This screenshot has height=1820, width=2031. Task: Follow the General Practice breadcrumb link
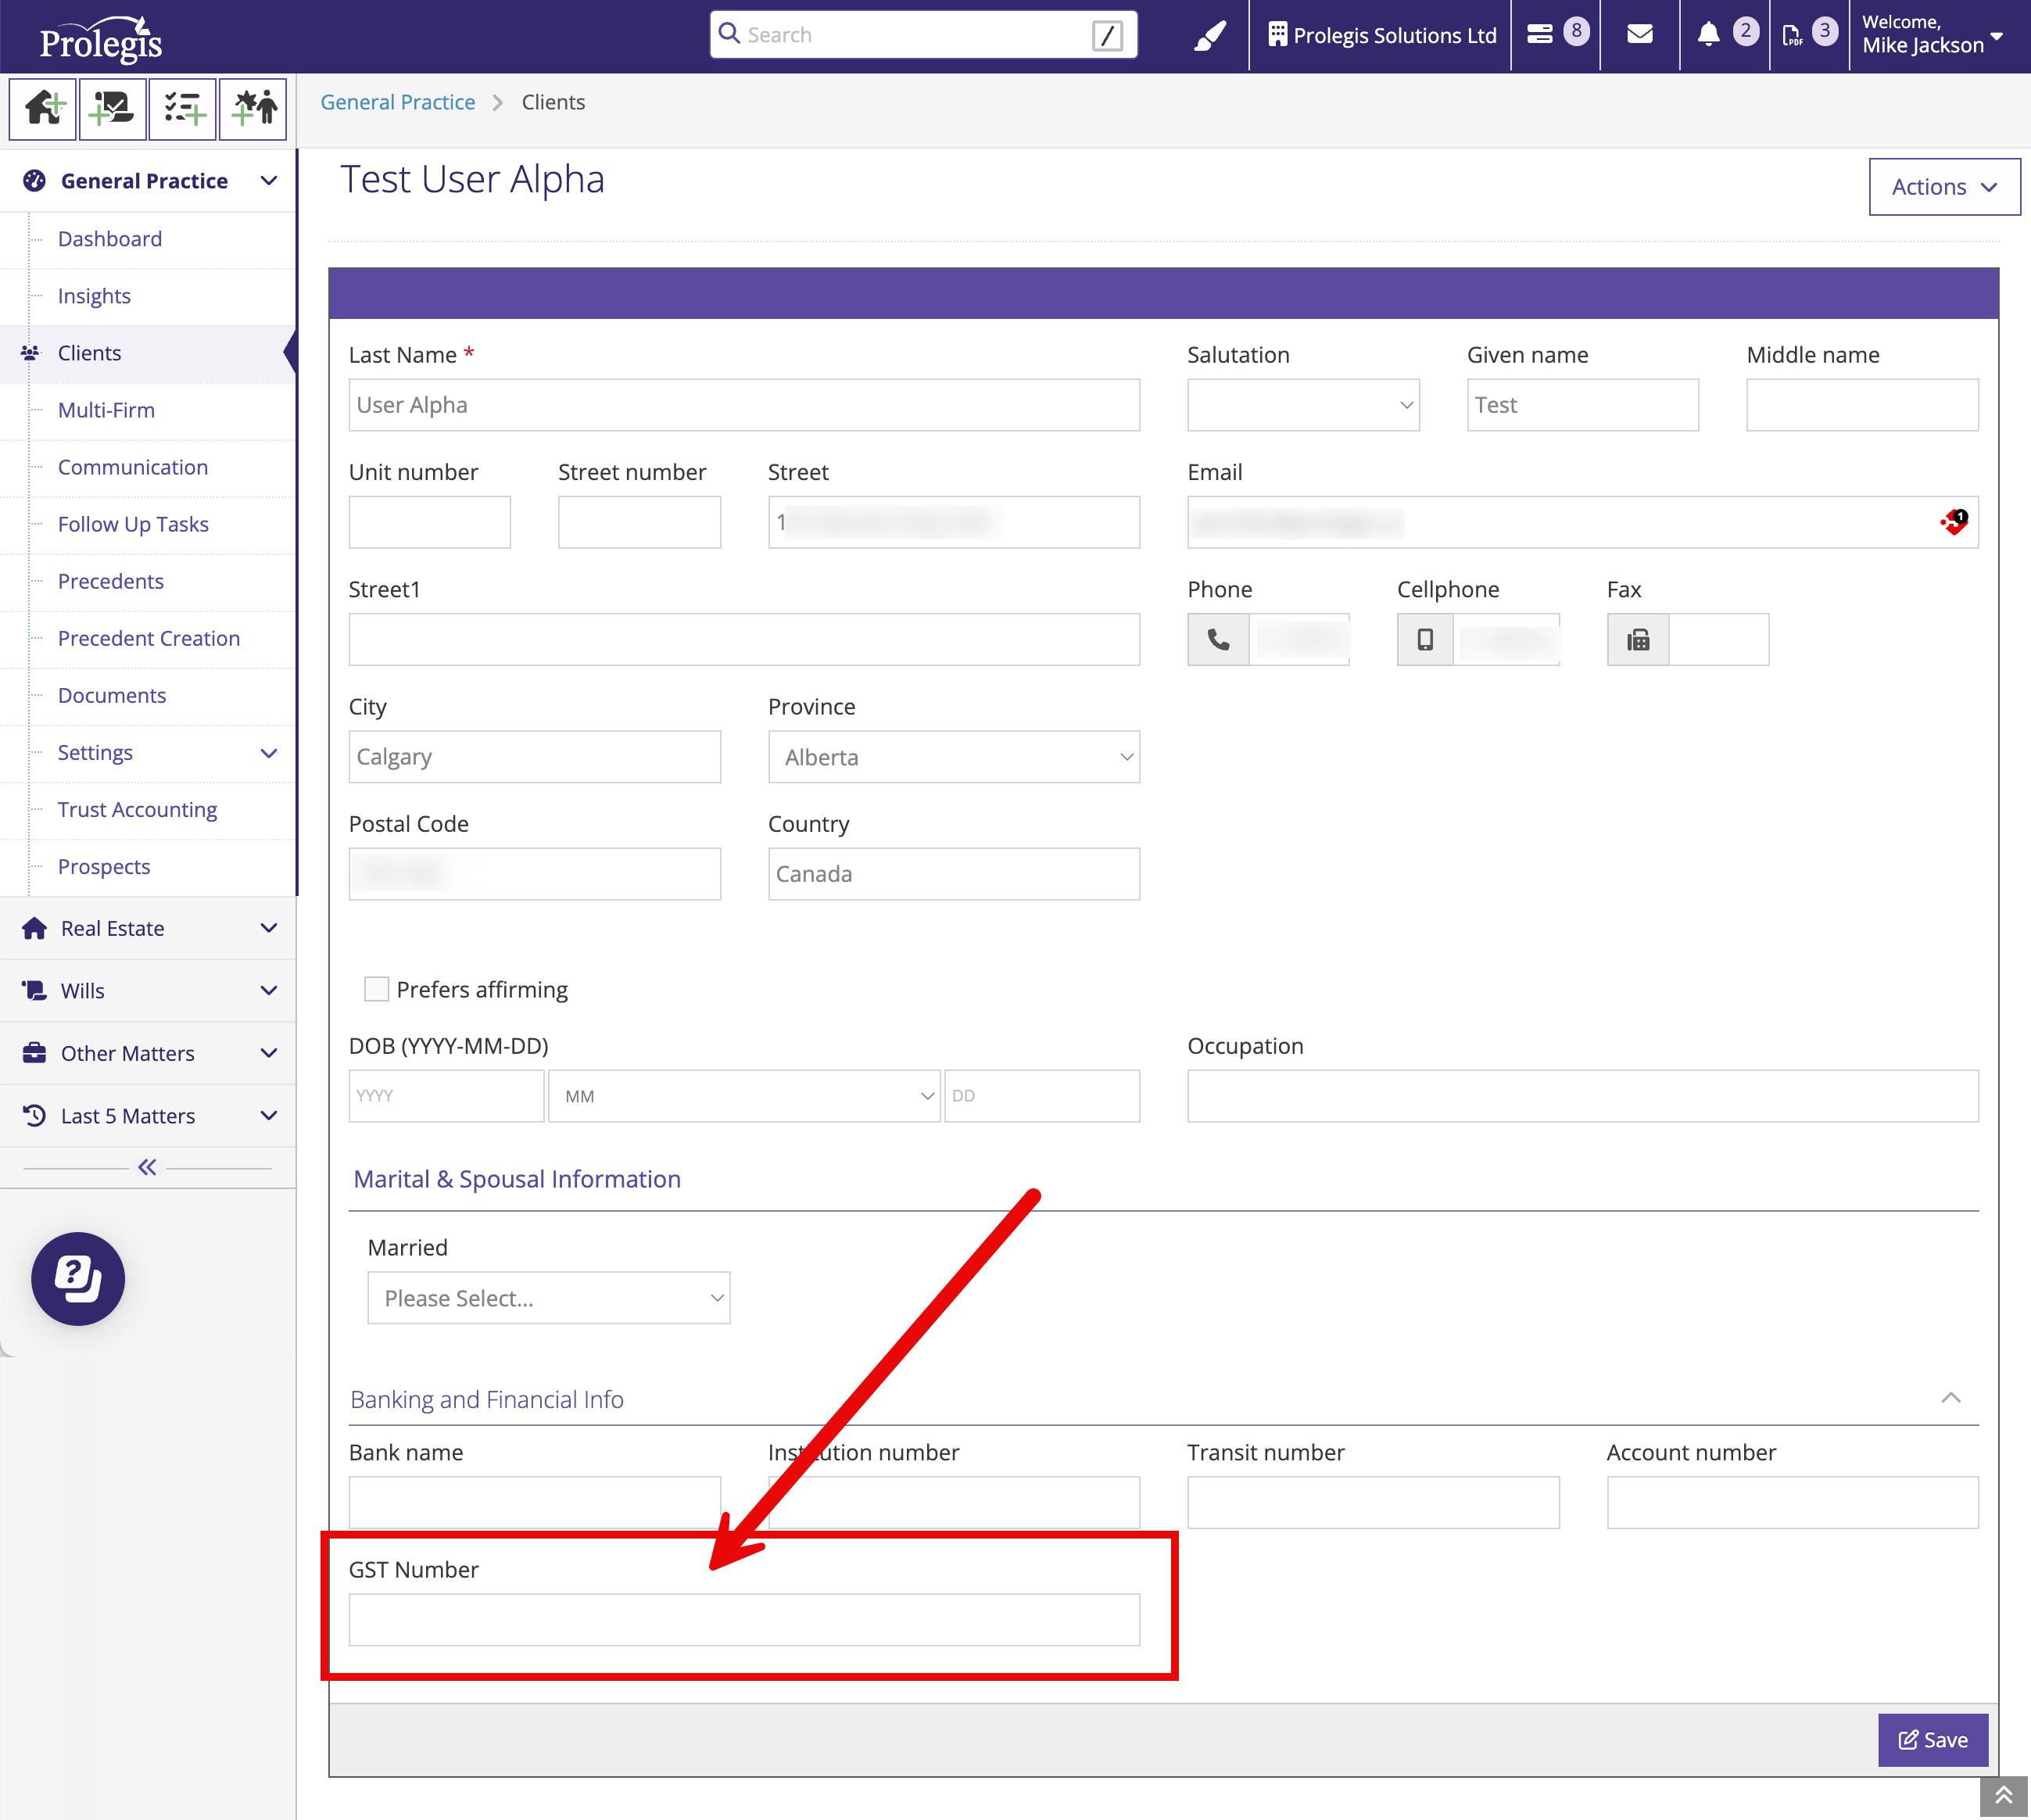(397, 102)
